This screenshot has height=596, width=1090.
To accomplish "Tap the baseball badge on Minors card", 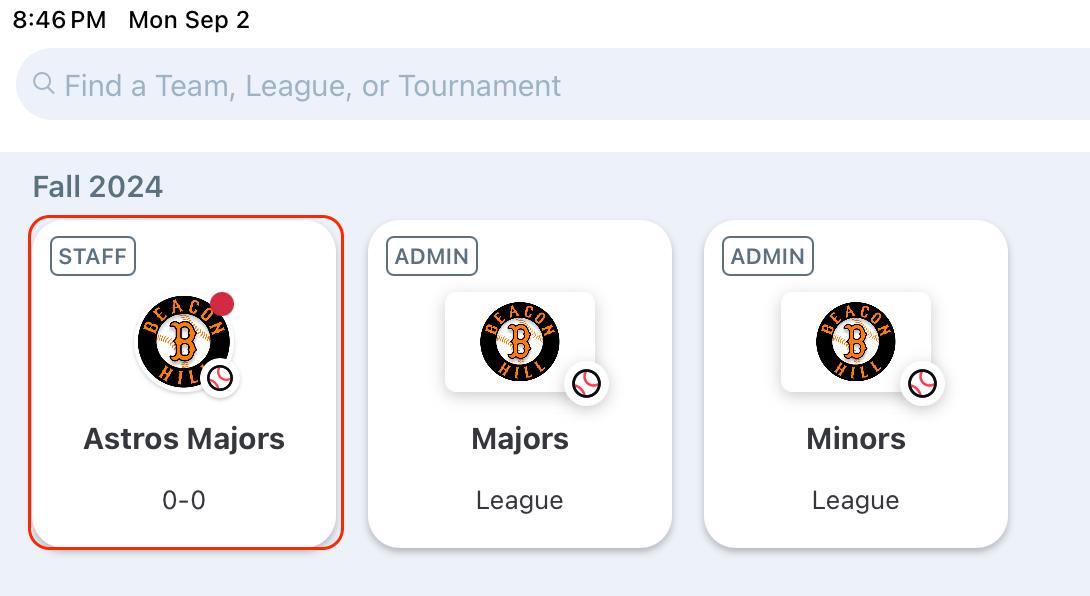I will tap(922, 383).
